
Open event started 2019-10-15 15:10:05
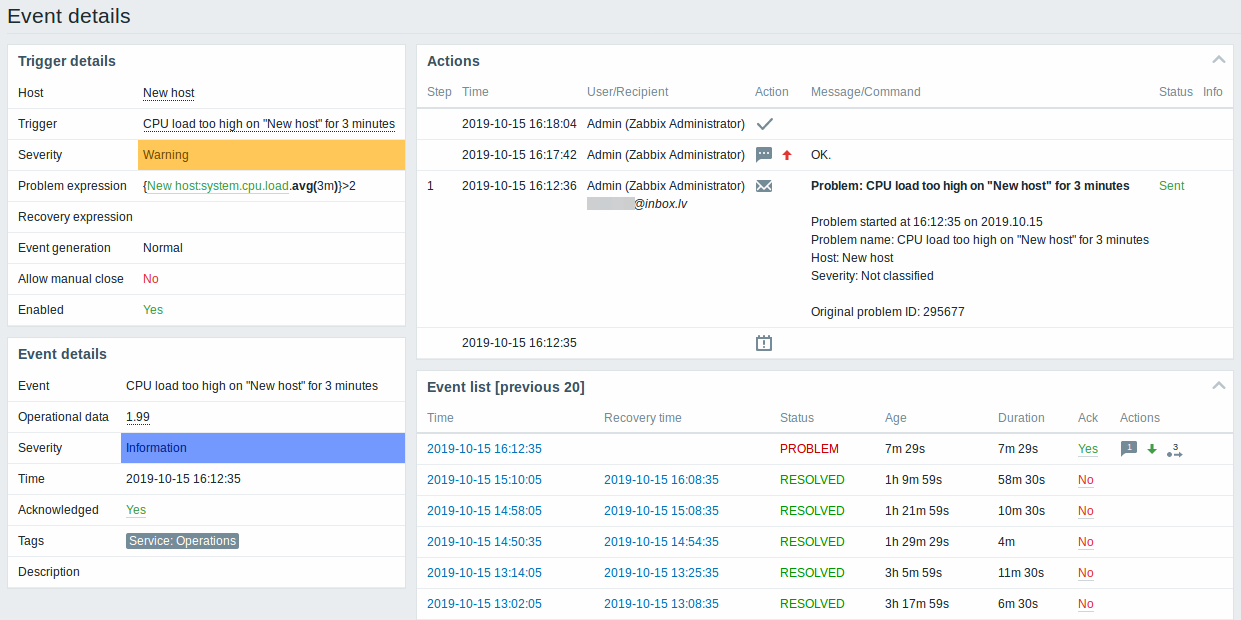[x=484, y=480]
